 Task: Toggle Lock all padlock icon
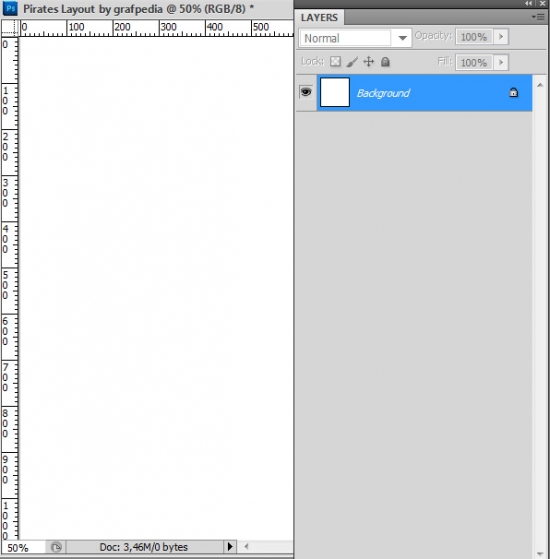[x=385, y=62]
